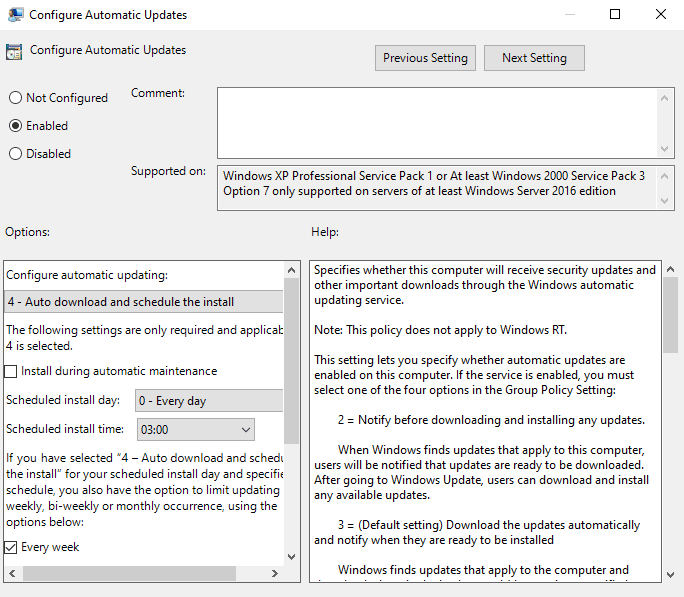The height and width of the screenshot is (597, 684).
Task: Click Options pane vertical scrollbar thumb
Action: coord(291,361)
